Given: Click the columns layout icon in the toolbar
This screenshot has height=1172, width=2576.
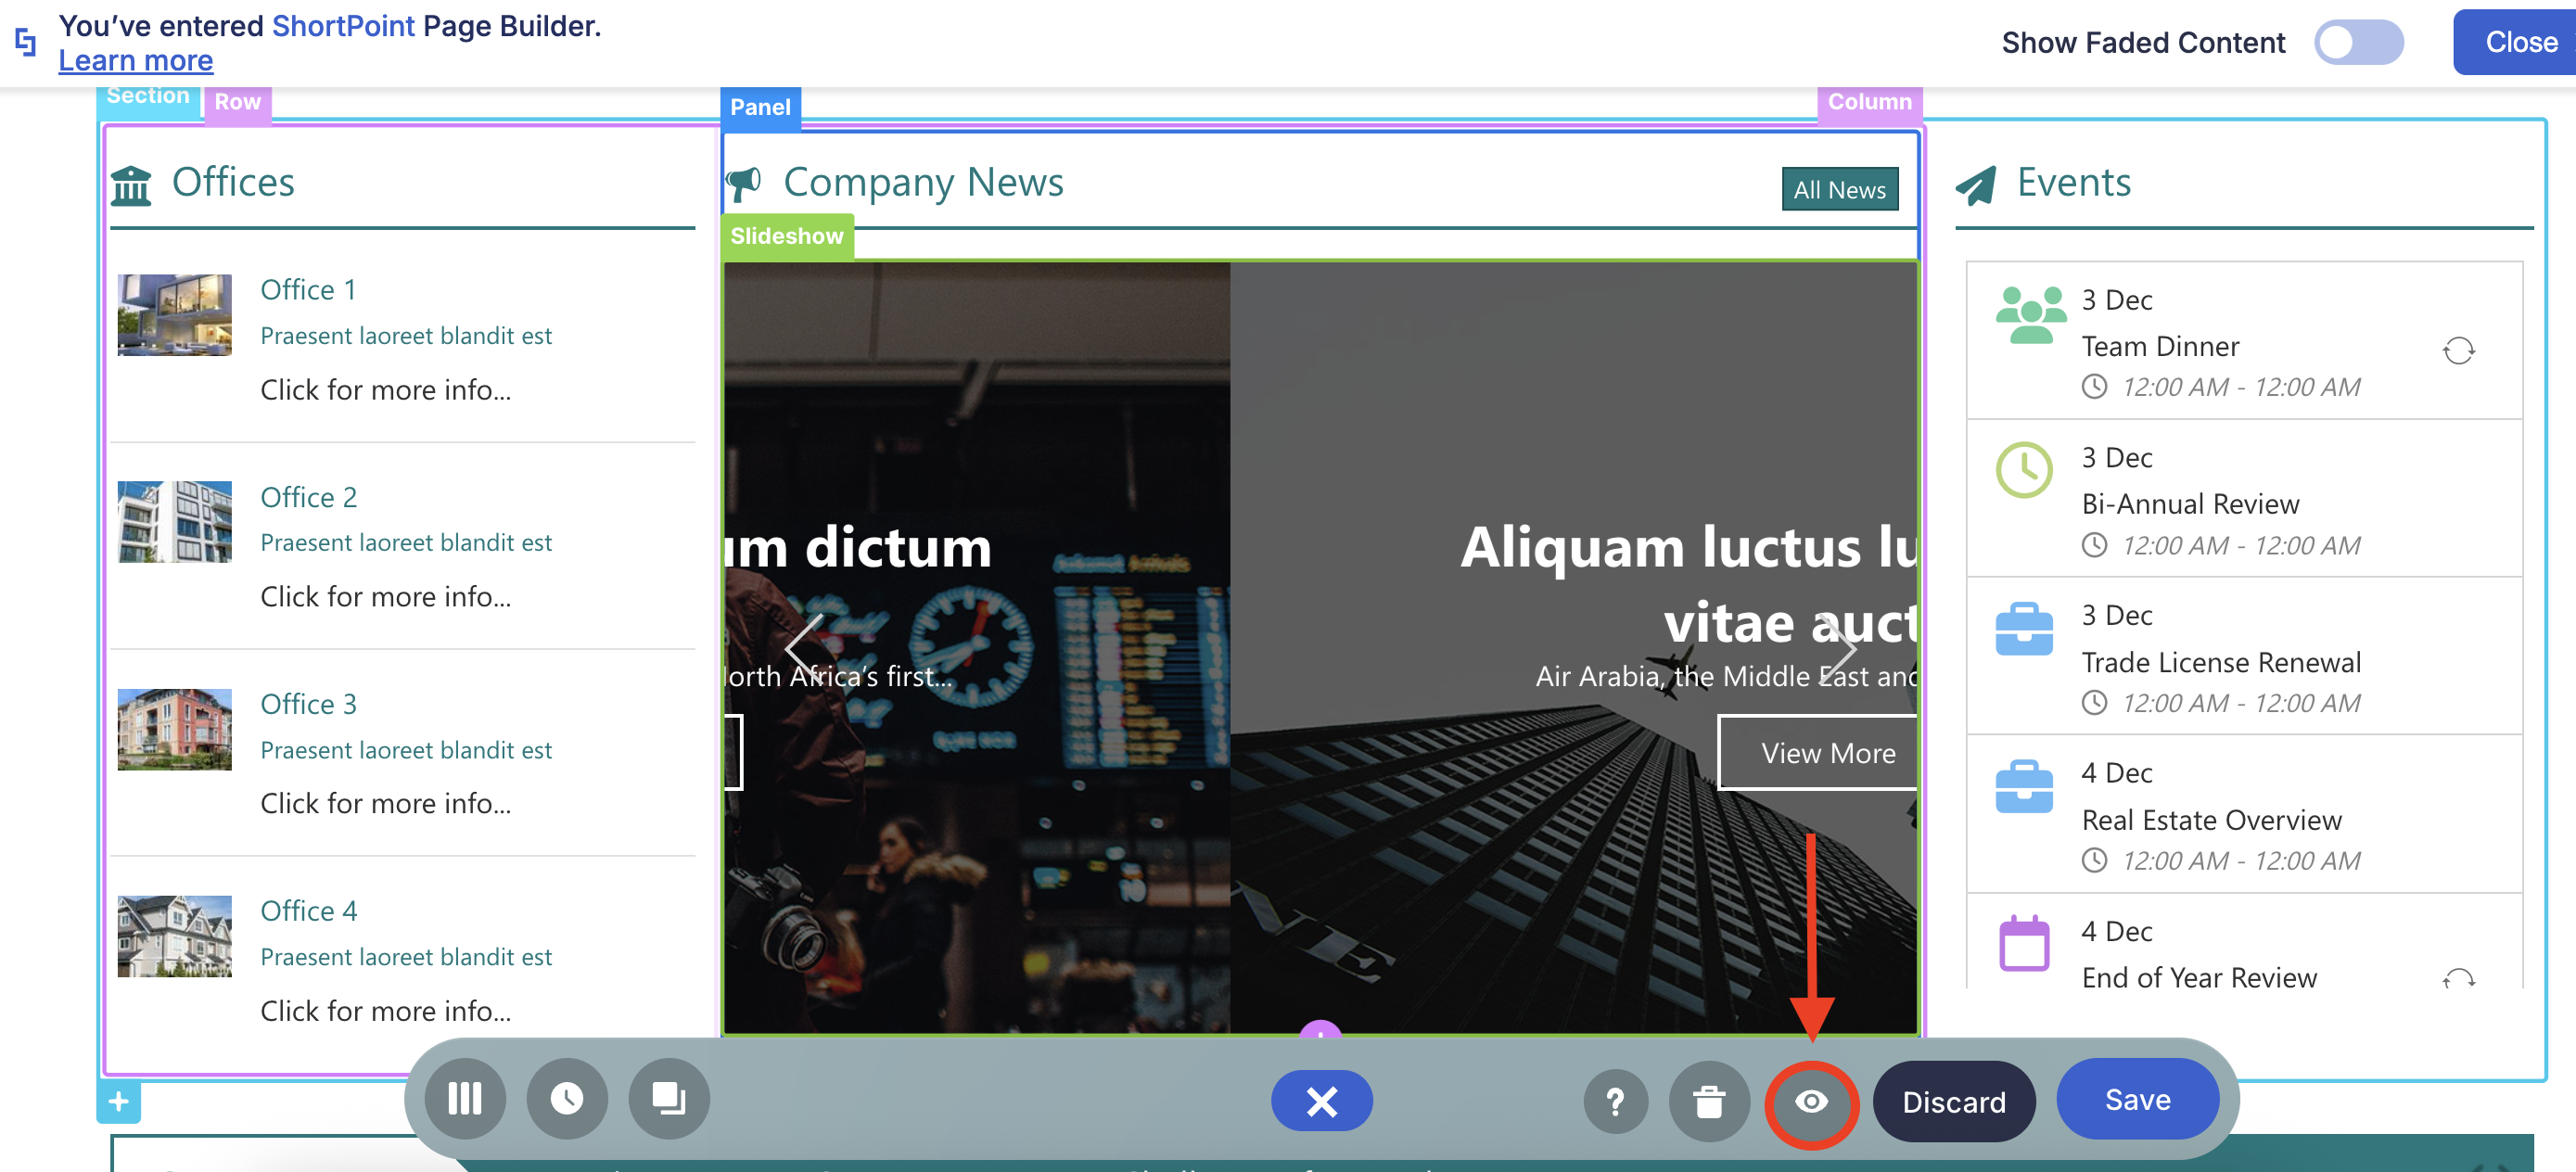Looking at the screenshot, I should pyautogui.click(x=465, y=1099).
